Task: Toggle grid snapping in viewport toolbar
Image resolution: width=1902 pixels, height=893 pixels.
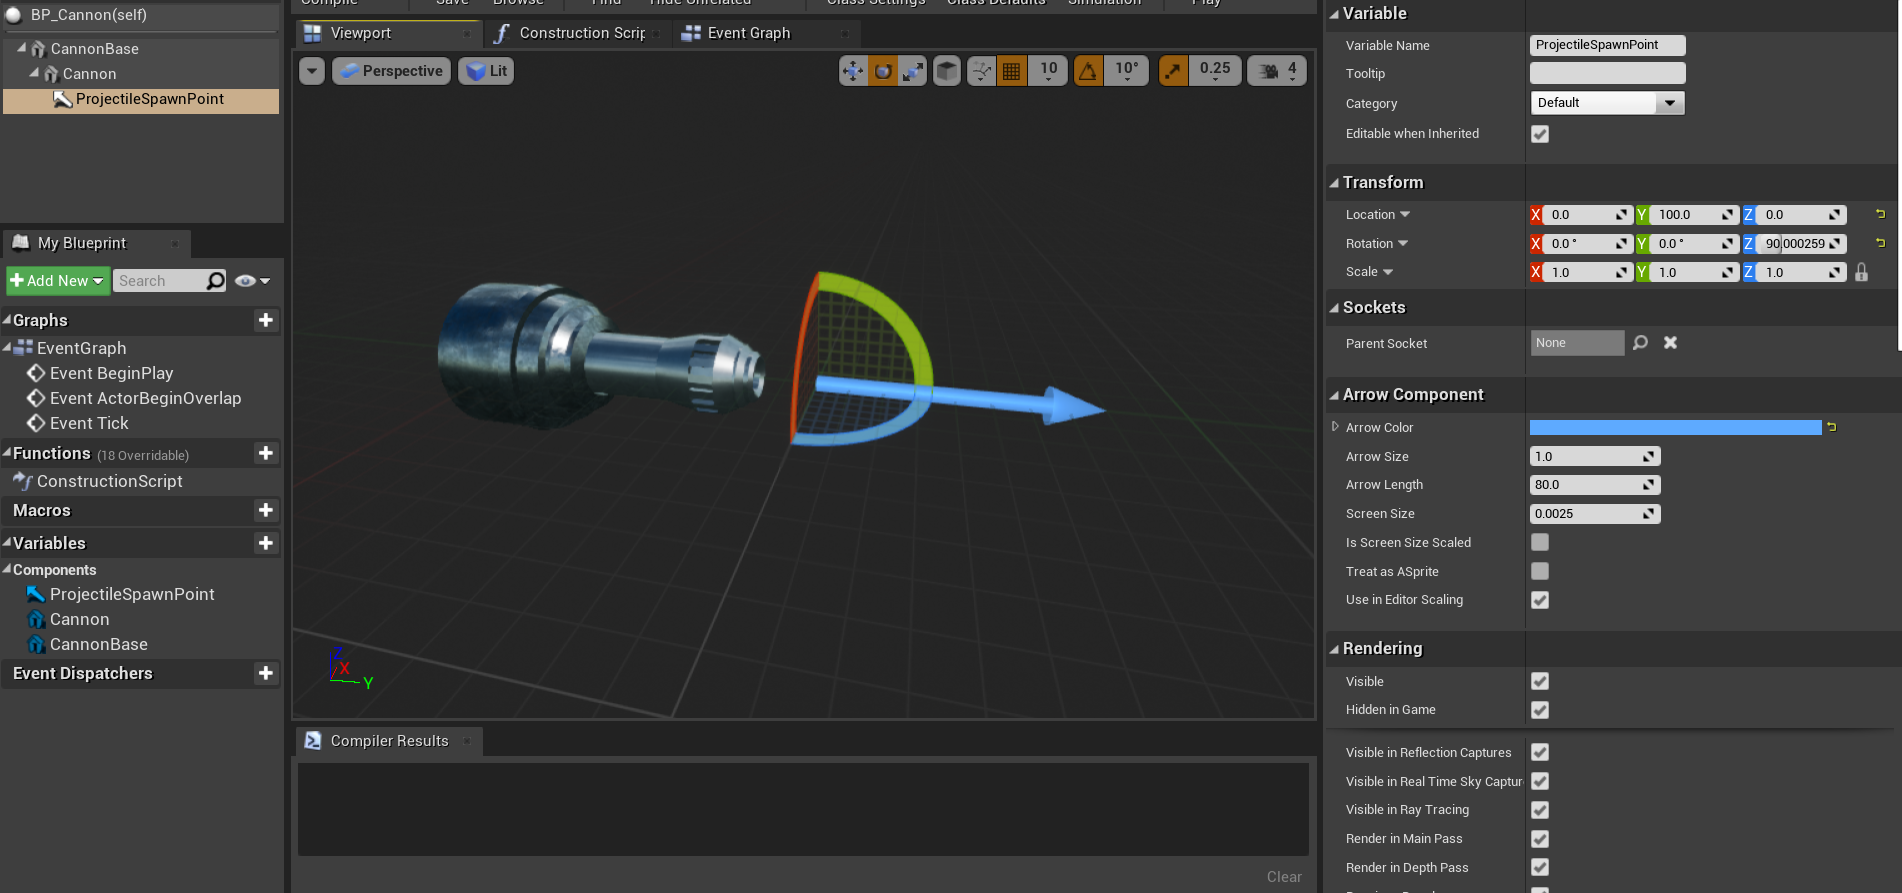Action: tap(1012, 71)
